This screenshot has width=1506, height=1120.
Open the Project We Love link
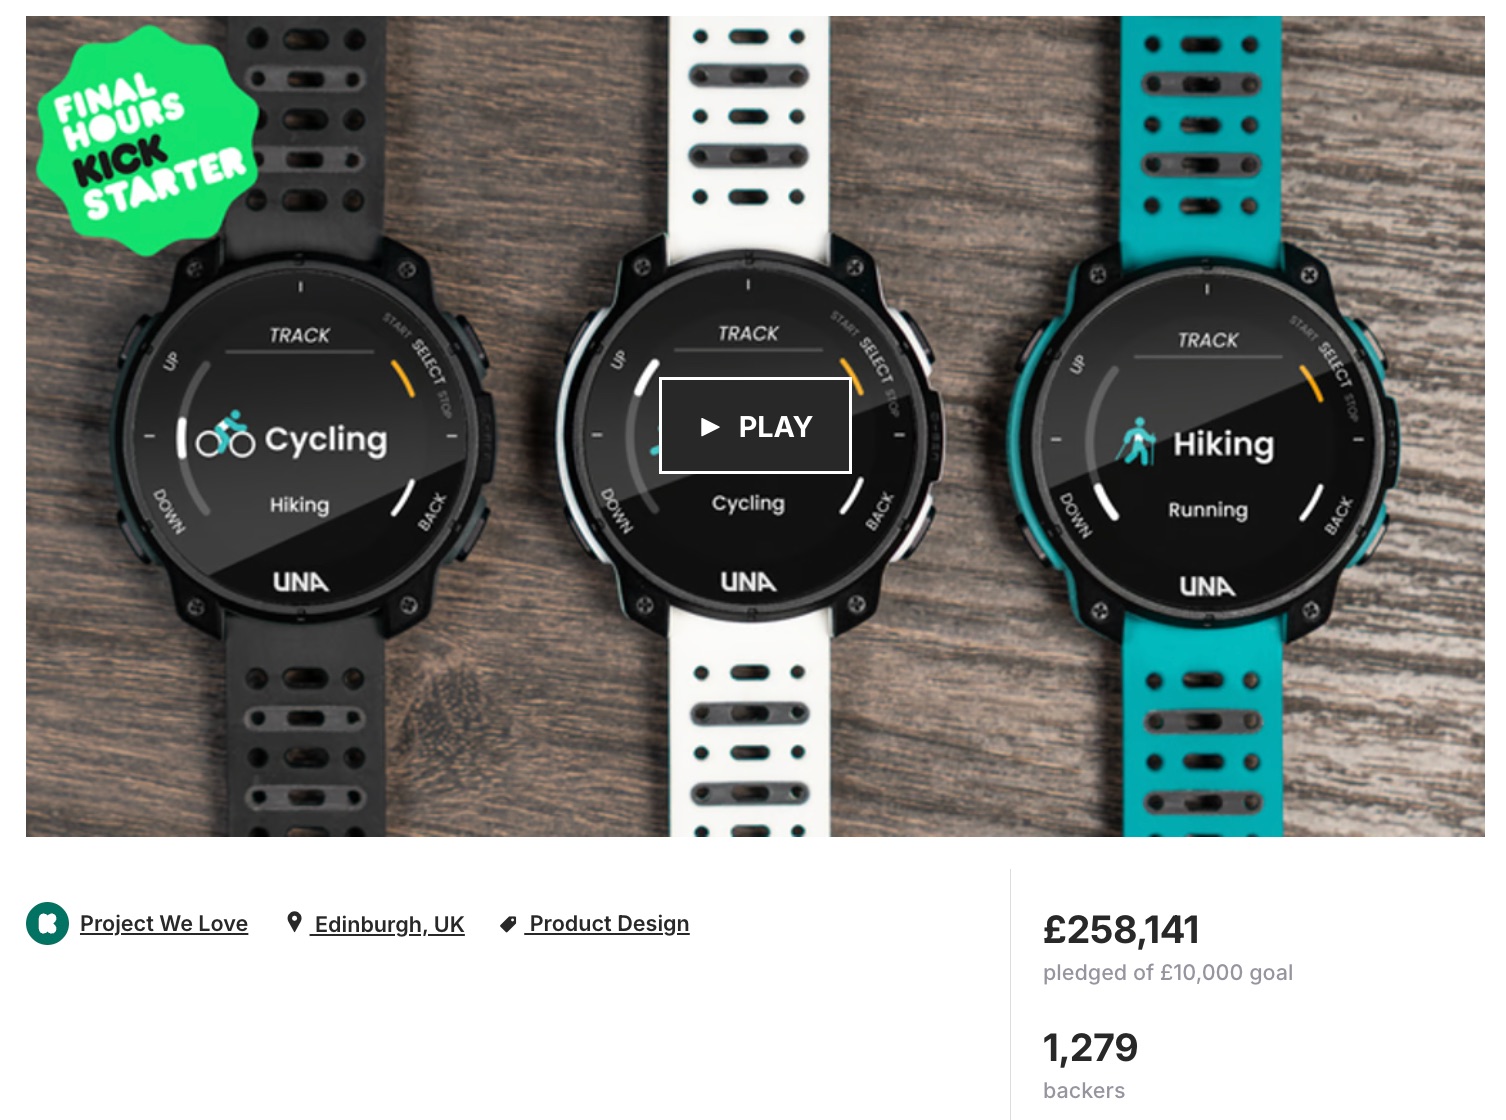pyautogui.click(x=164, y=923)
